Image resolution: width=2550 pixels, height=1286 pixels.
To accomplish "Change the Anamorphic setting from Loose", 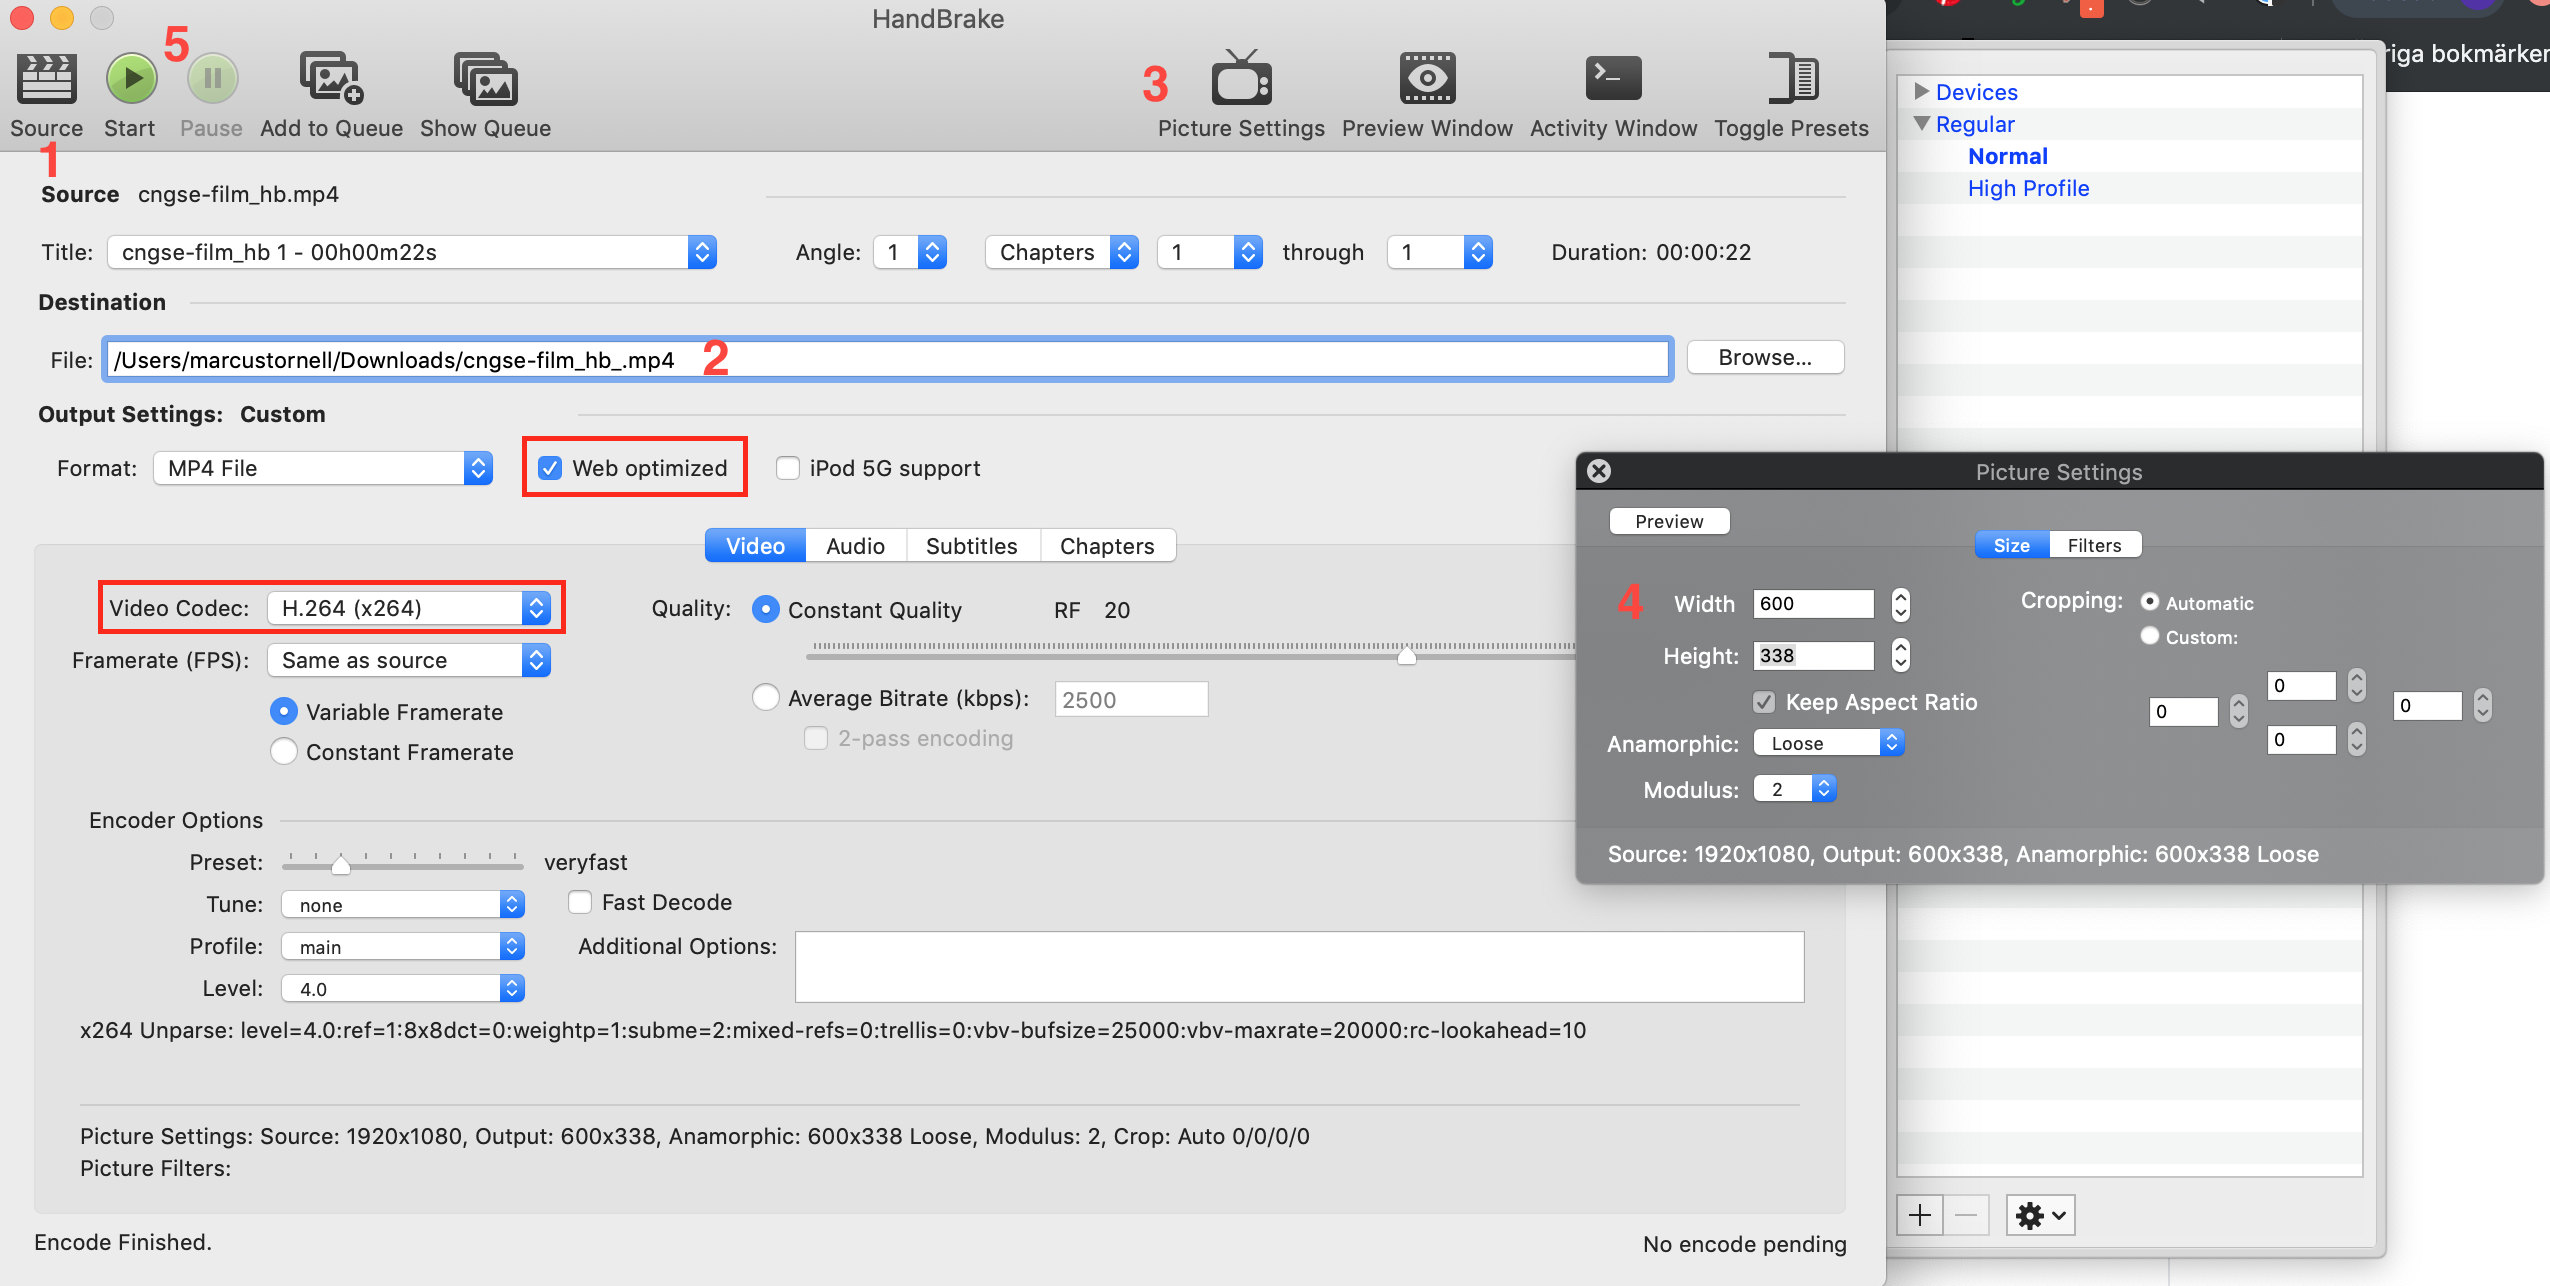I will [1829, 742].
